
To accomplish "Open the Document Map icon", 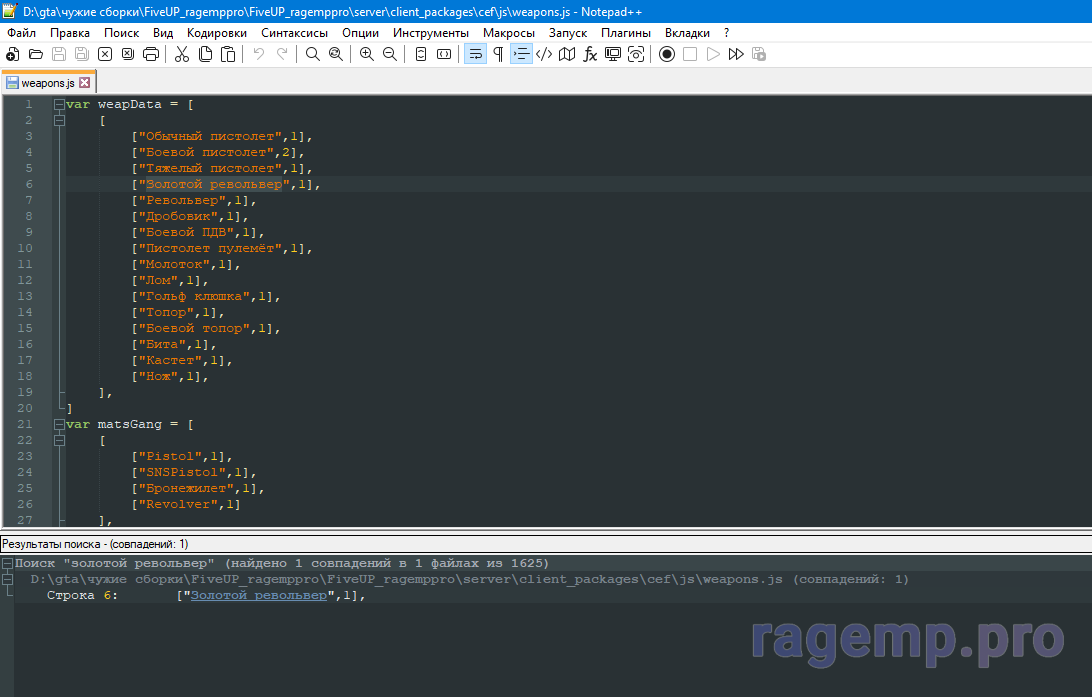I will pos(567,54).
